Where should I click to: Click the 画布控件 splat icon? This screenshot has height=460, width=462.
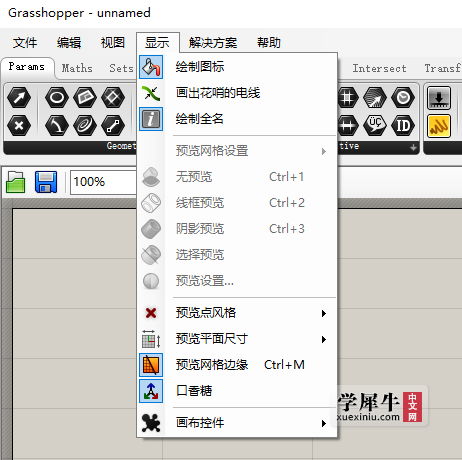point(151,423)
